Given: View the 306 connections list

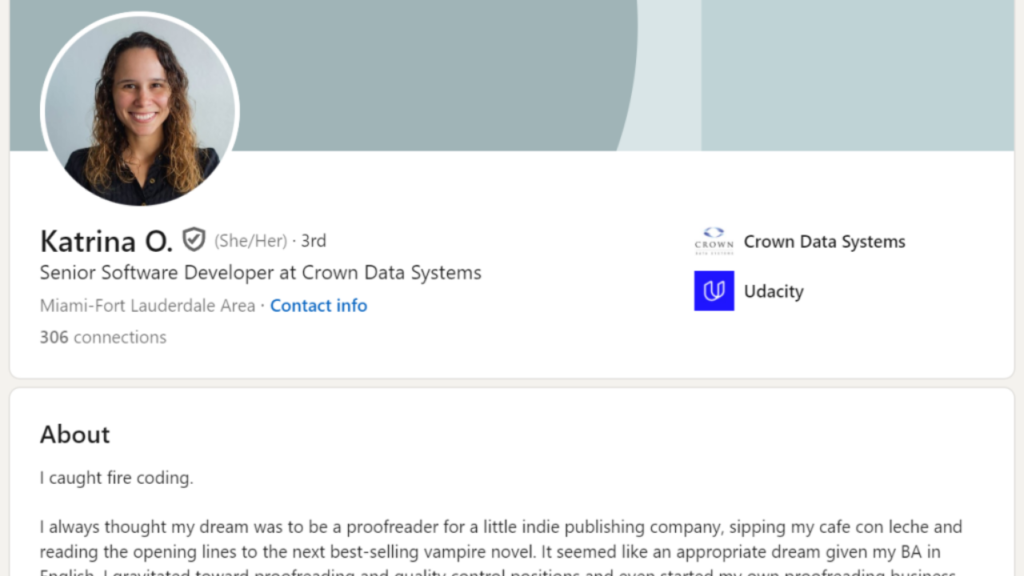Looking at the screenshot, I should coord(103,338).
